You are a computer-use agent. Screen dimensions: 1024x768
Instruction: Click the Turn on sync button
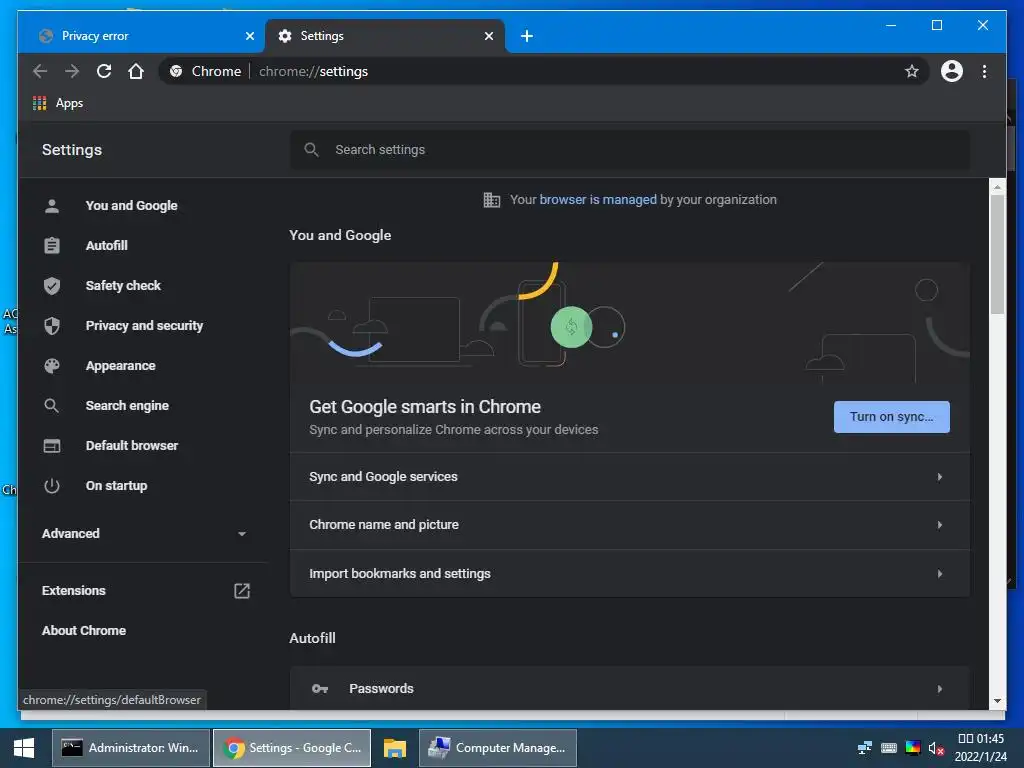[891, 417]
